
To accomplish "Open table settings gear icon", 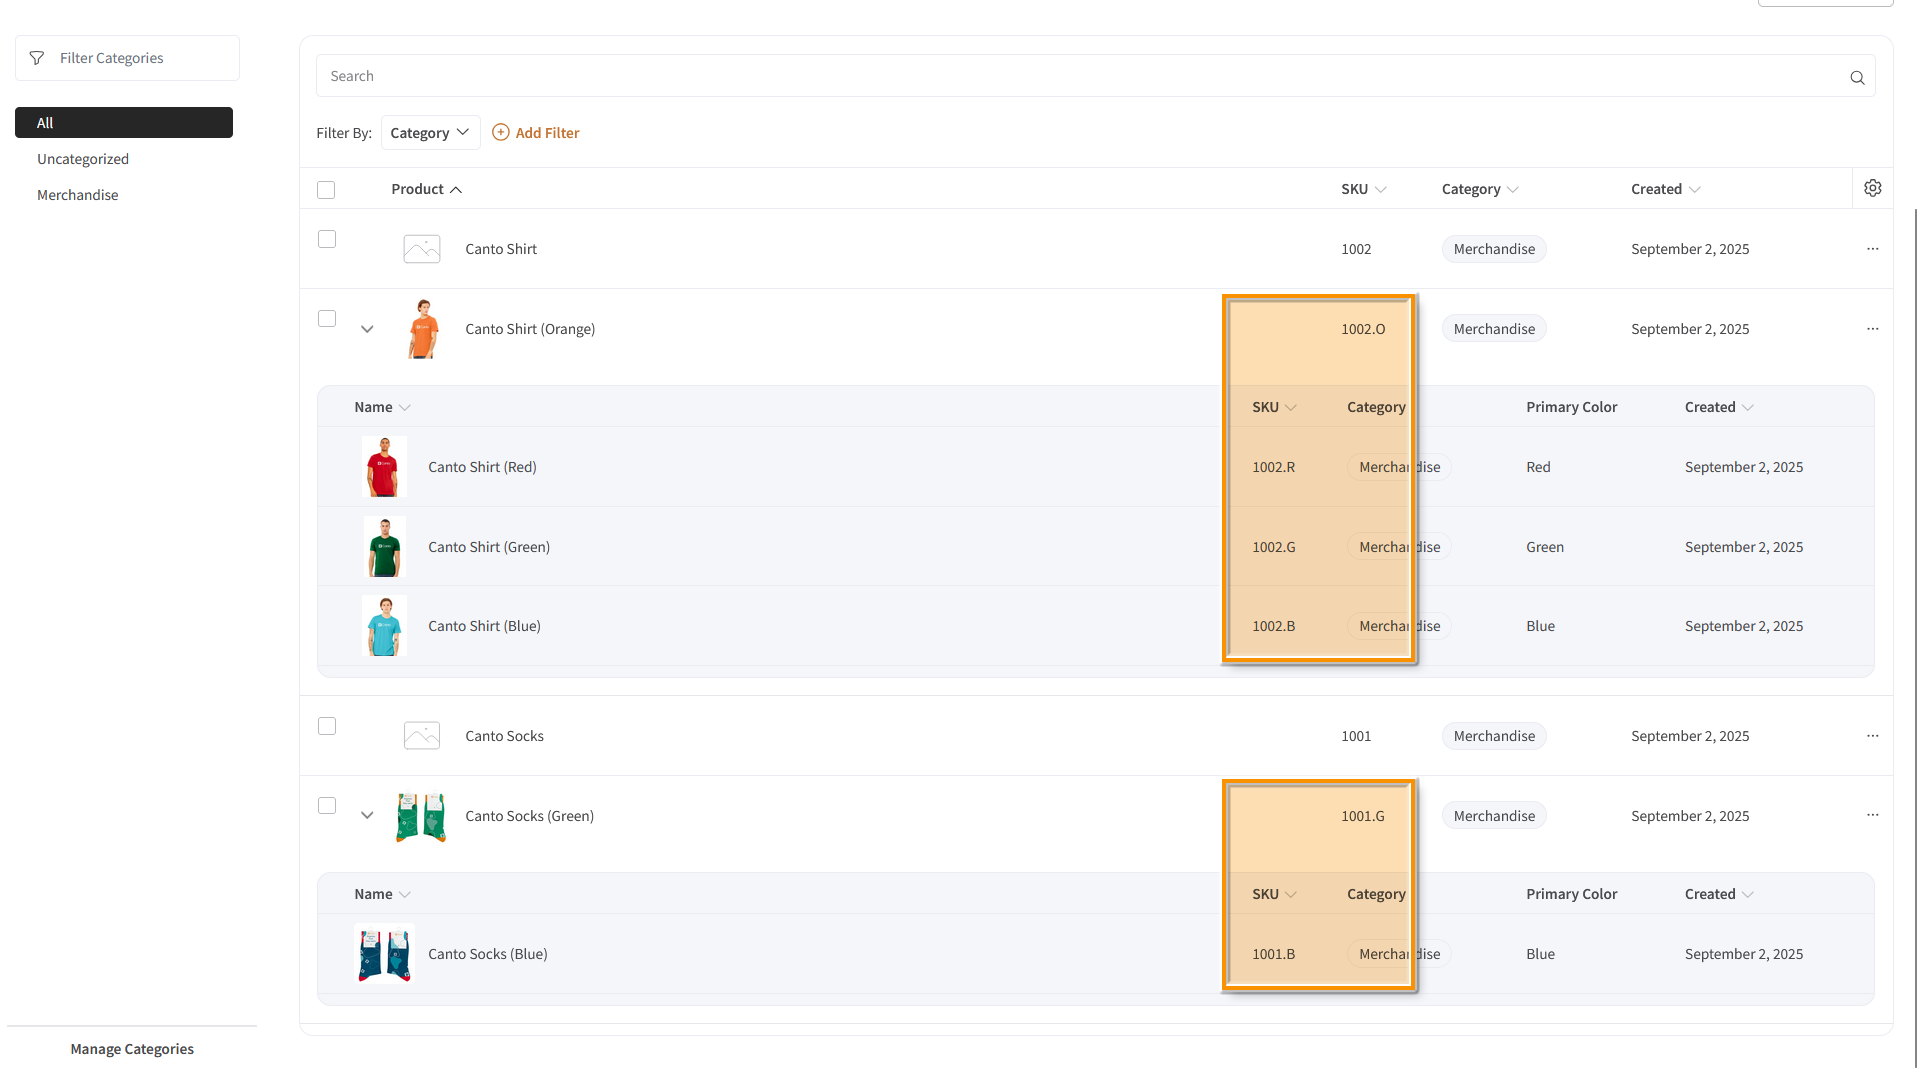I will point(1873,188).
